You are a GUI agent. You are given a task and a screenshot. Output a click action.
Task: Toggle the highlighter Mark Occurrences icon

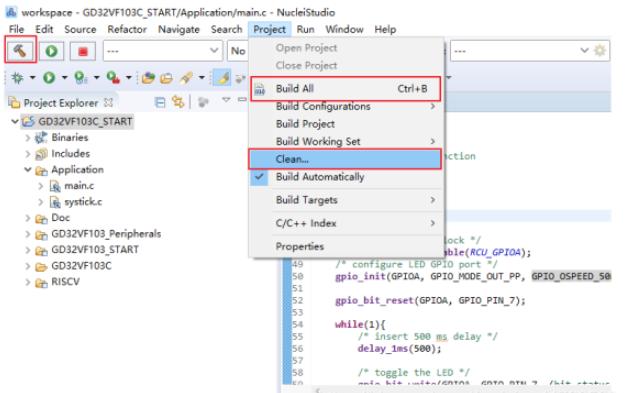pos(222,78)
